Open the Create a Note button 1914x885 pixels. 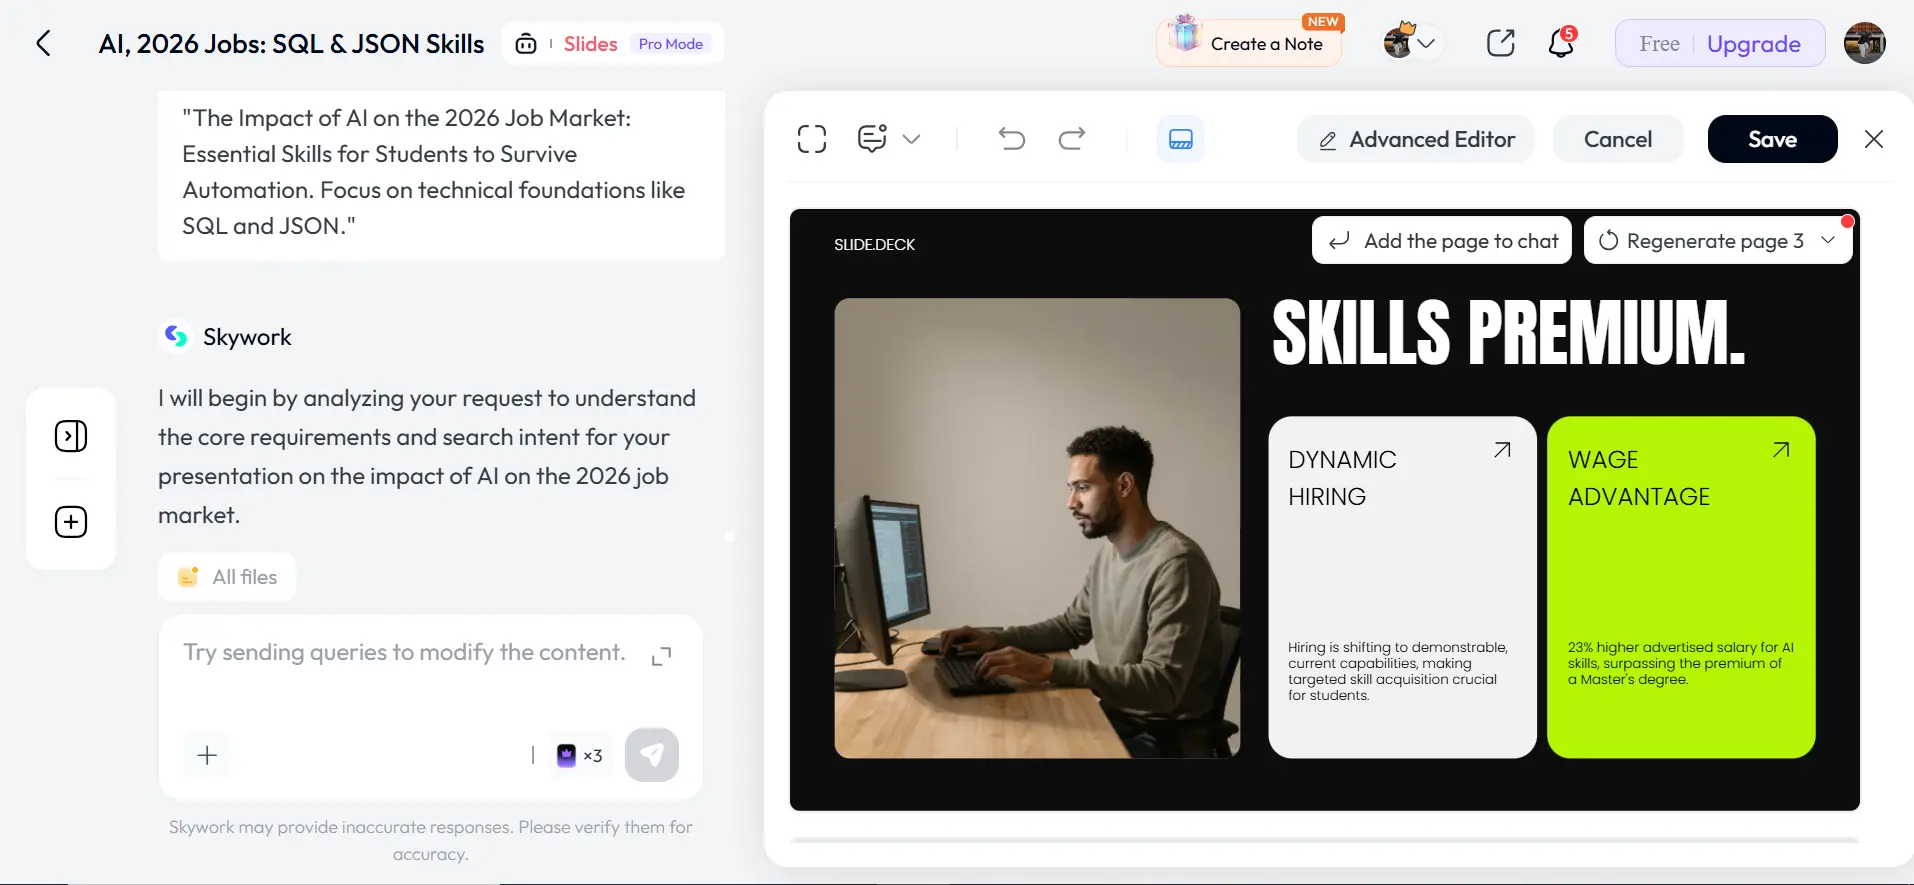tap(1248, 44)
